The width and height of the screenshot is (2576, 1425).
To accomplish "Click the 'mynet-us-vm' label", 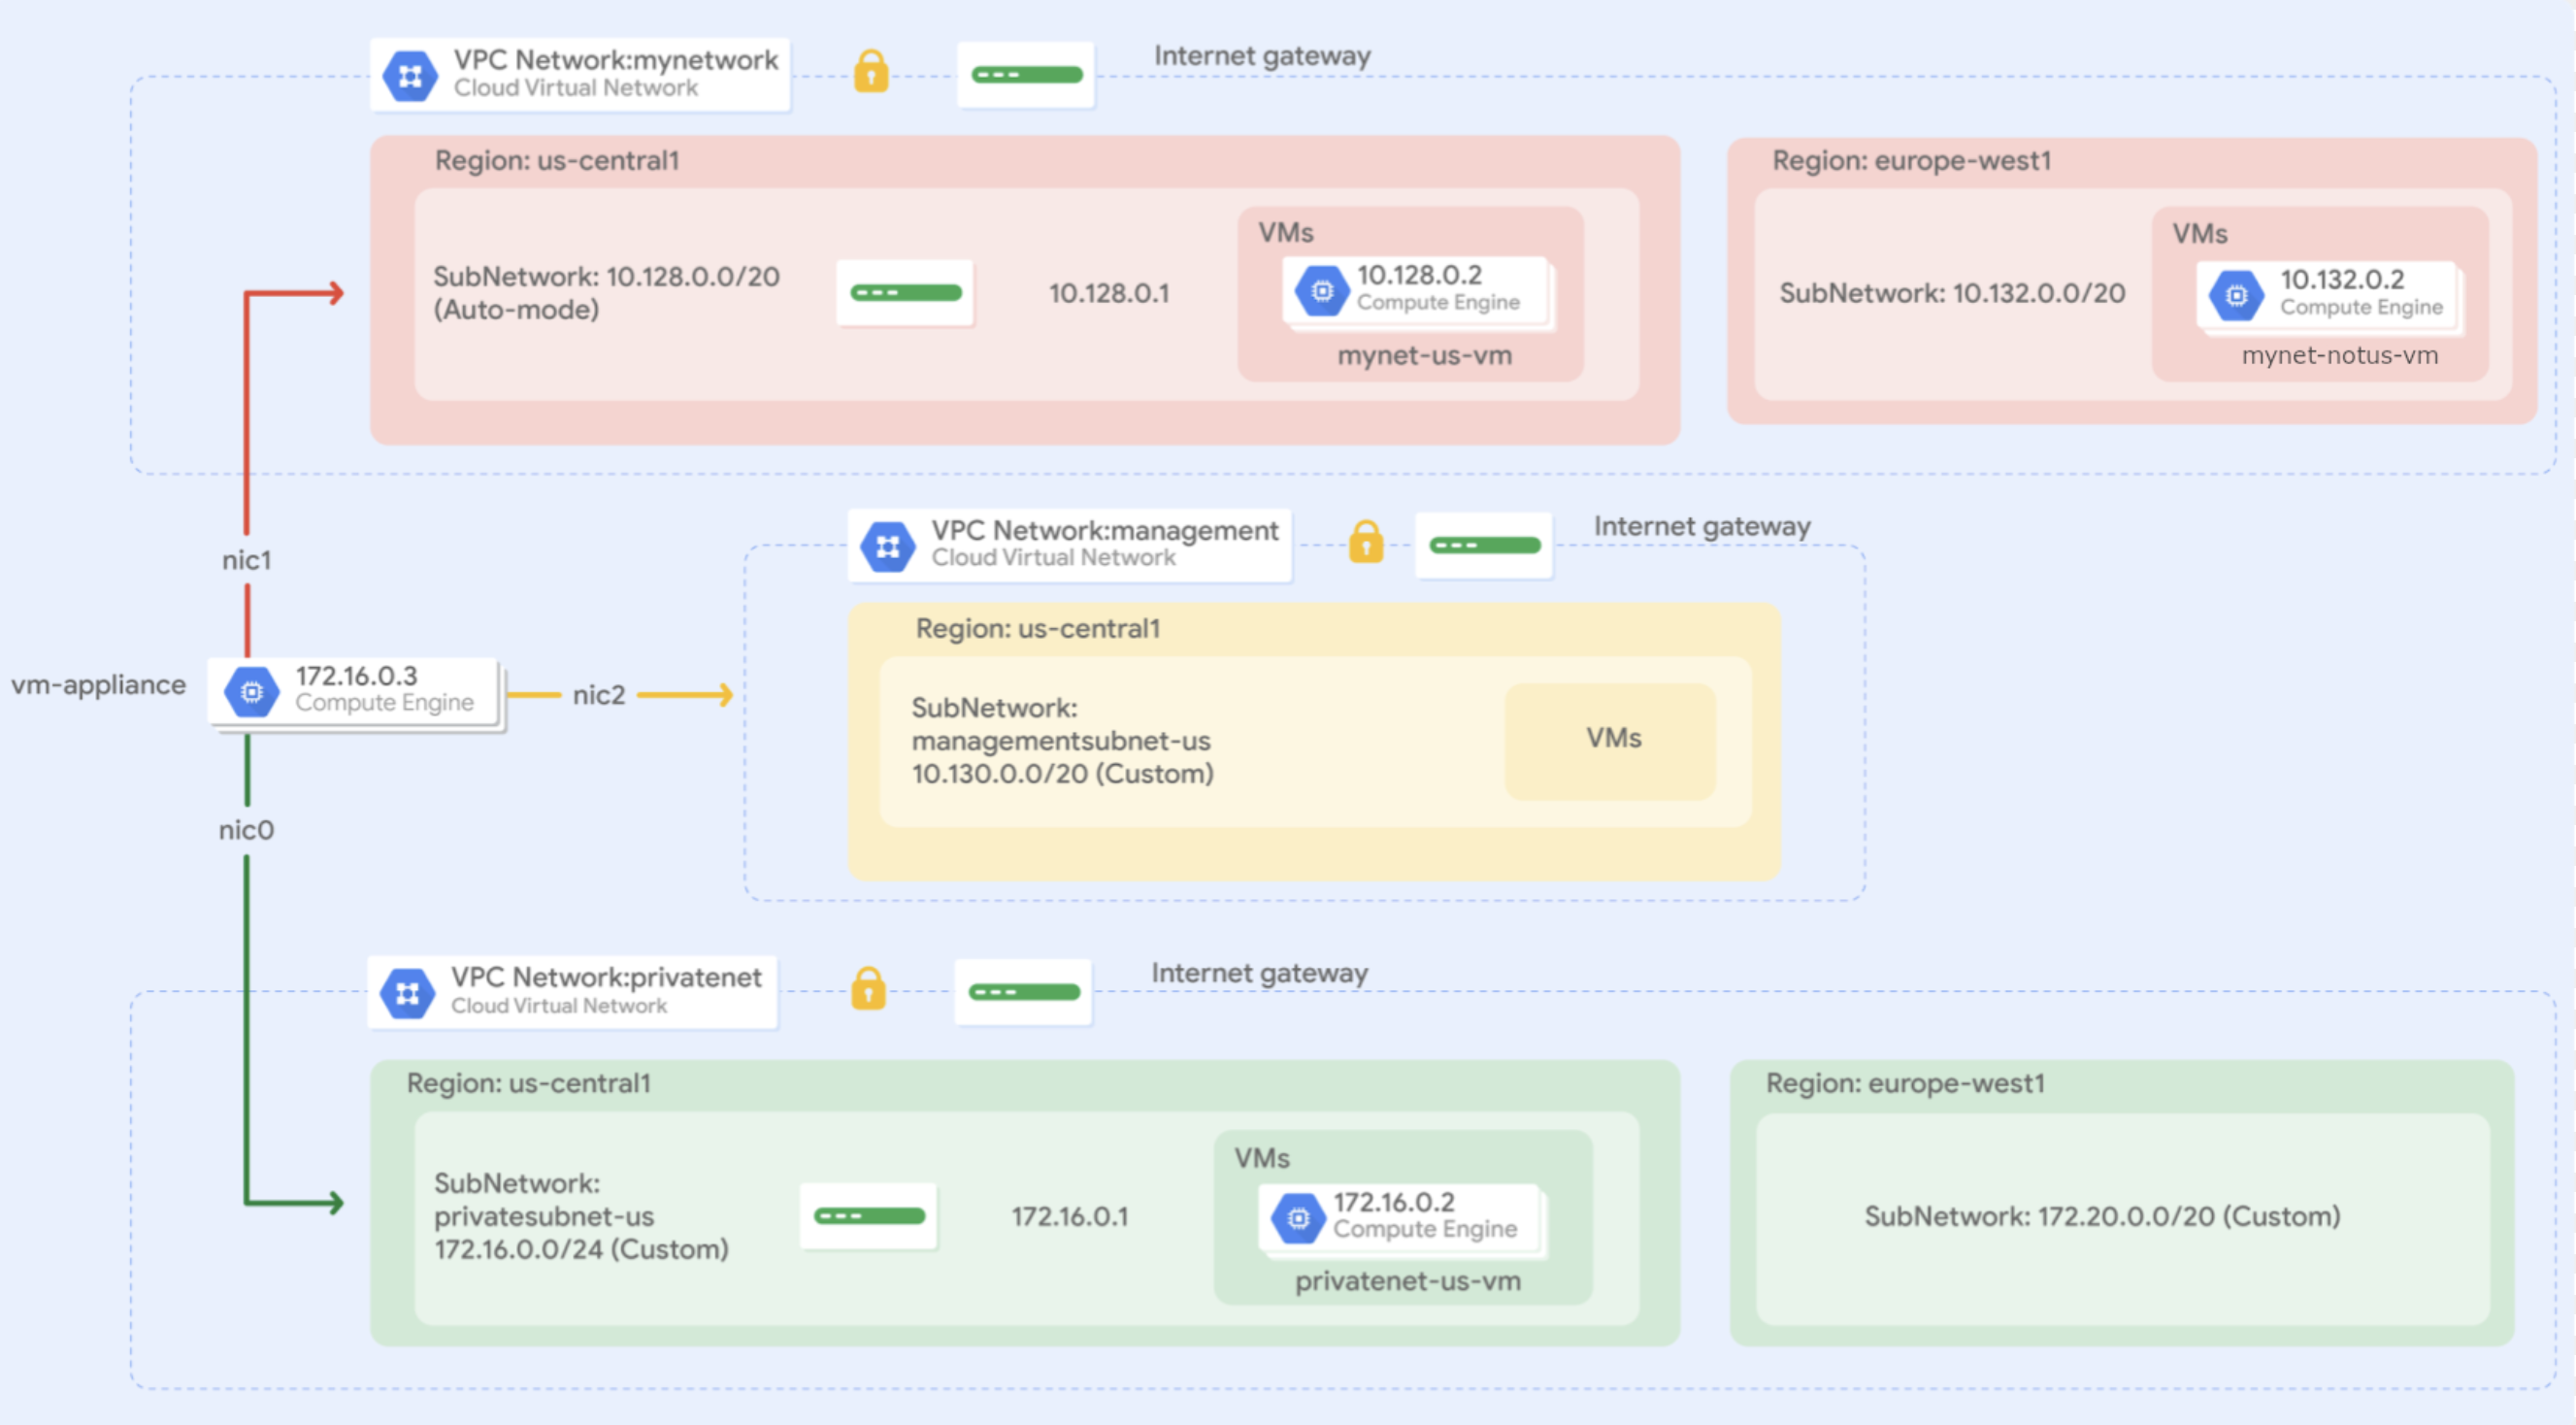I will pyautogui.click(x=1425, y=356).
